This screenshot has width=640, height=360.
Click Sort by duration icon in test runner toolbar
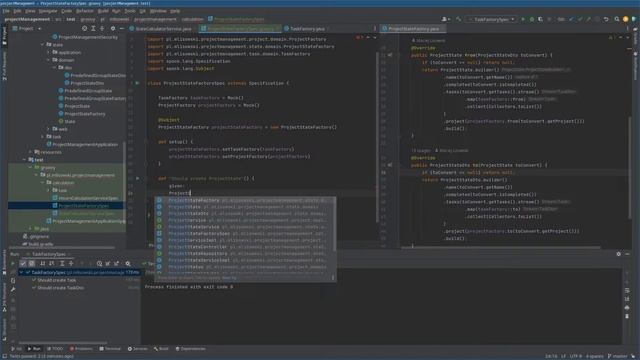click(52, 264)
